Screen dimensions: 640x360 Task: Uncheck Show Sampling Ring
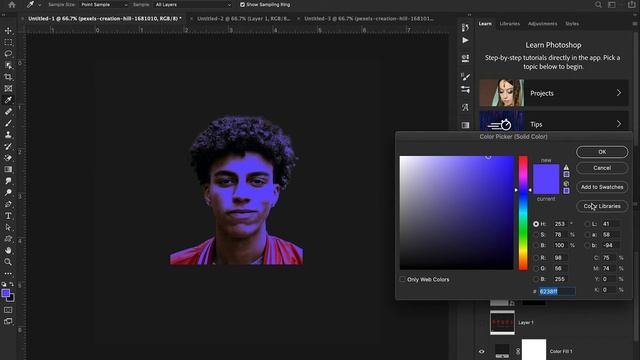[x=242, y=4]
